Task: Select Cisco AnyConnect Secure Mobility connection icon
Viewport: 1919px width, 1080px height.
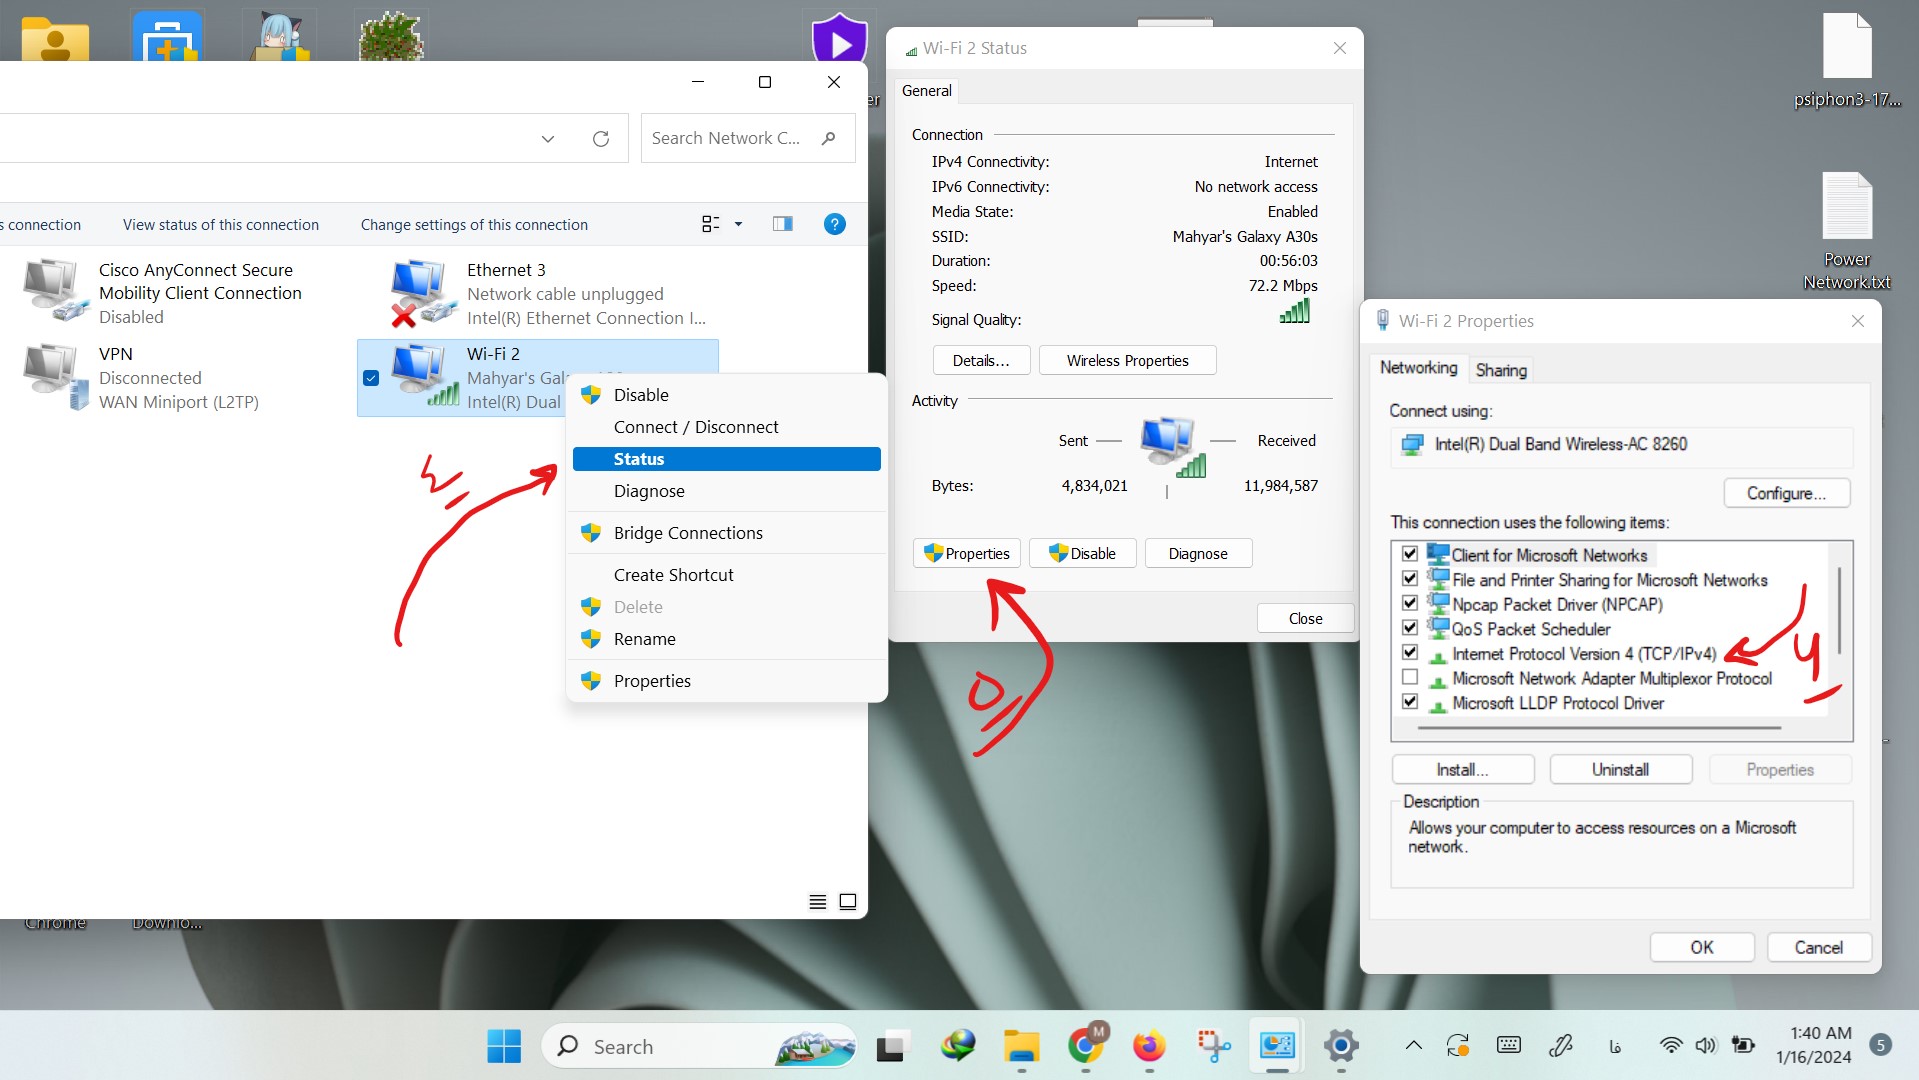Action: [x=56, y=291]
